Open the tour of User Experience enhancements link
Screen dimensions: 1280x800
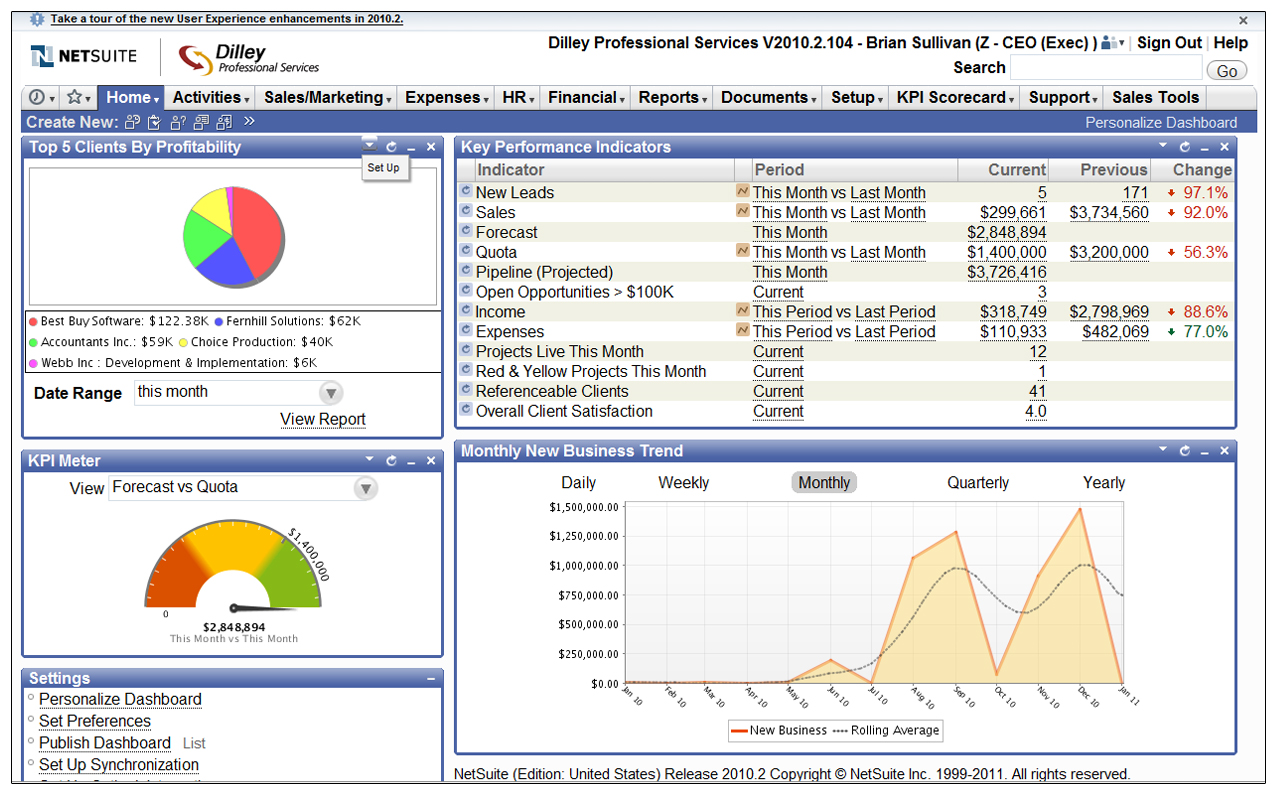[227, 19]
